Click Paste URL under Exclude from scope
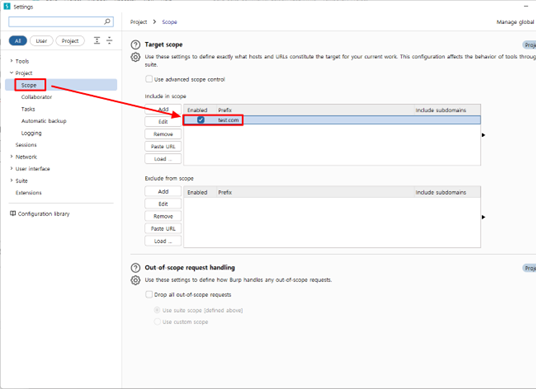 click(163, 228)
